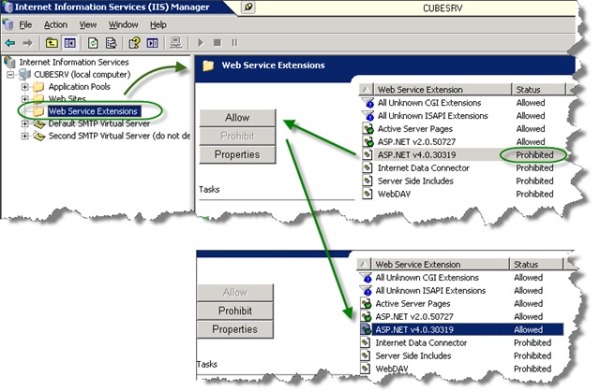Sort by Status column header, upper list
Image resolution: width=600 pixels, height=391 pixels.
[539, 90]
